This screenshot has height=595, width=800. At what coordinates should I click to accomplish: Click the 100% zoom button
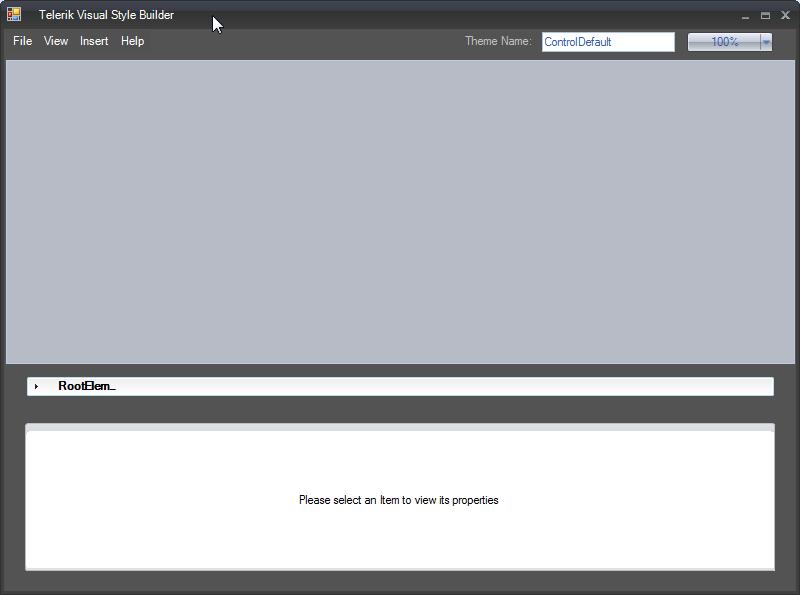point(724,42)
